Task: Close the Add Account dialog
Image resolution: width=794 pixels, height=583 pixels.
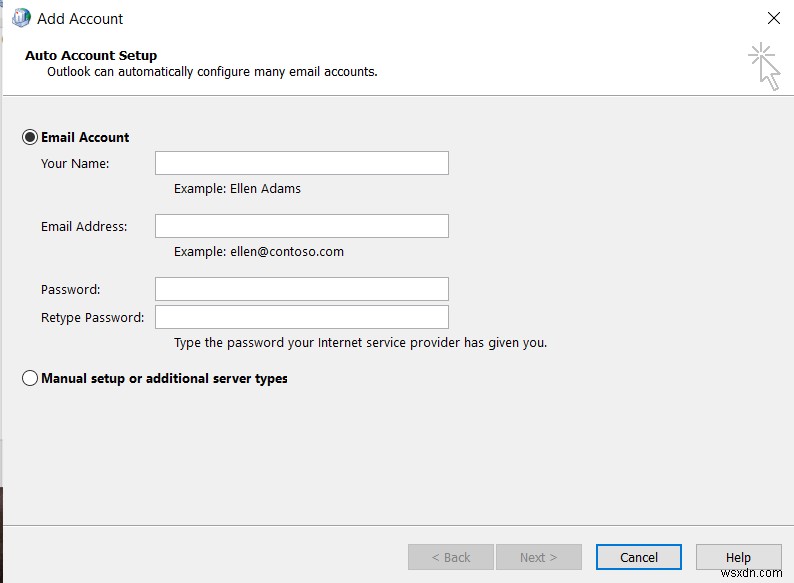Action: click(x=773, y=18)
